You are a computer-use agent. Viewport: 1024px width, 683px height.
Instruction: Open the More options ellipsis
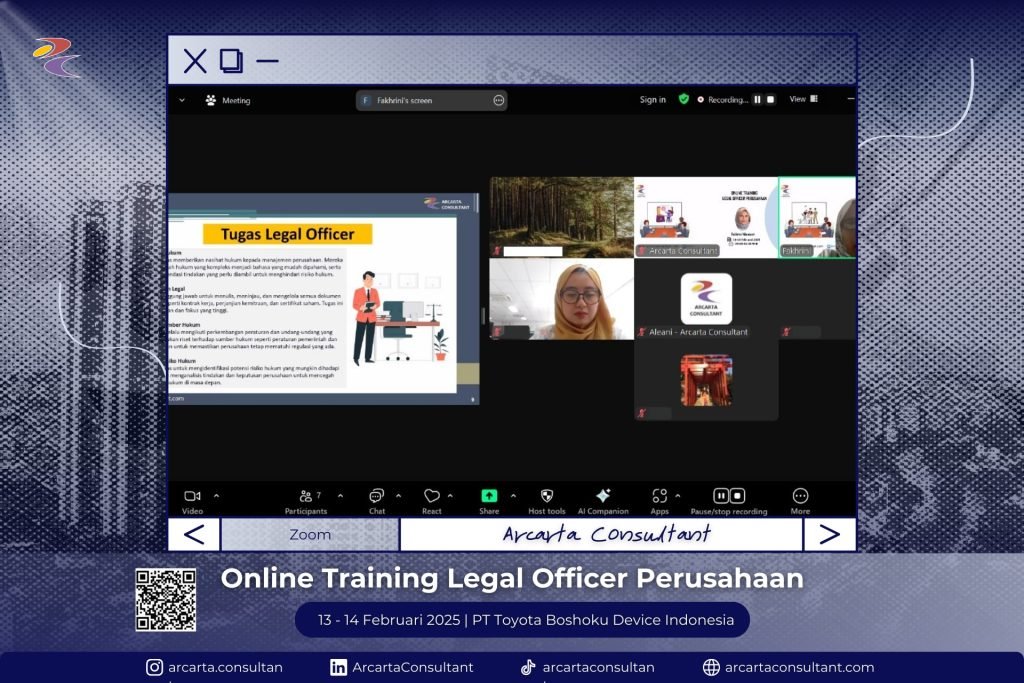[800, 496]
